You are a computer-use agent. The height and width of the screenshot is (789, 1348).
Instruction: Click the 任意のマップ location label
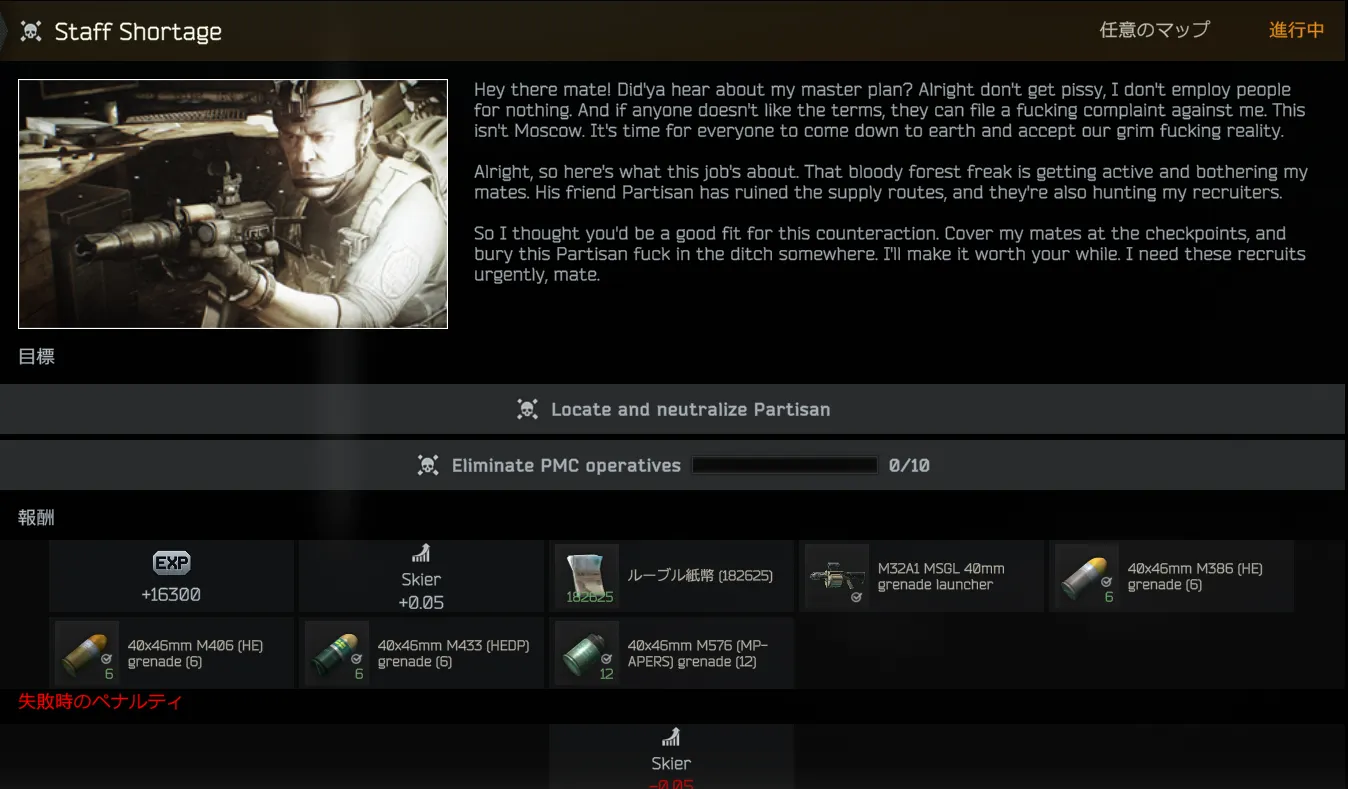tap(1154, 30)
